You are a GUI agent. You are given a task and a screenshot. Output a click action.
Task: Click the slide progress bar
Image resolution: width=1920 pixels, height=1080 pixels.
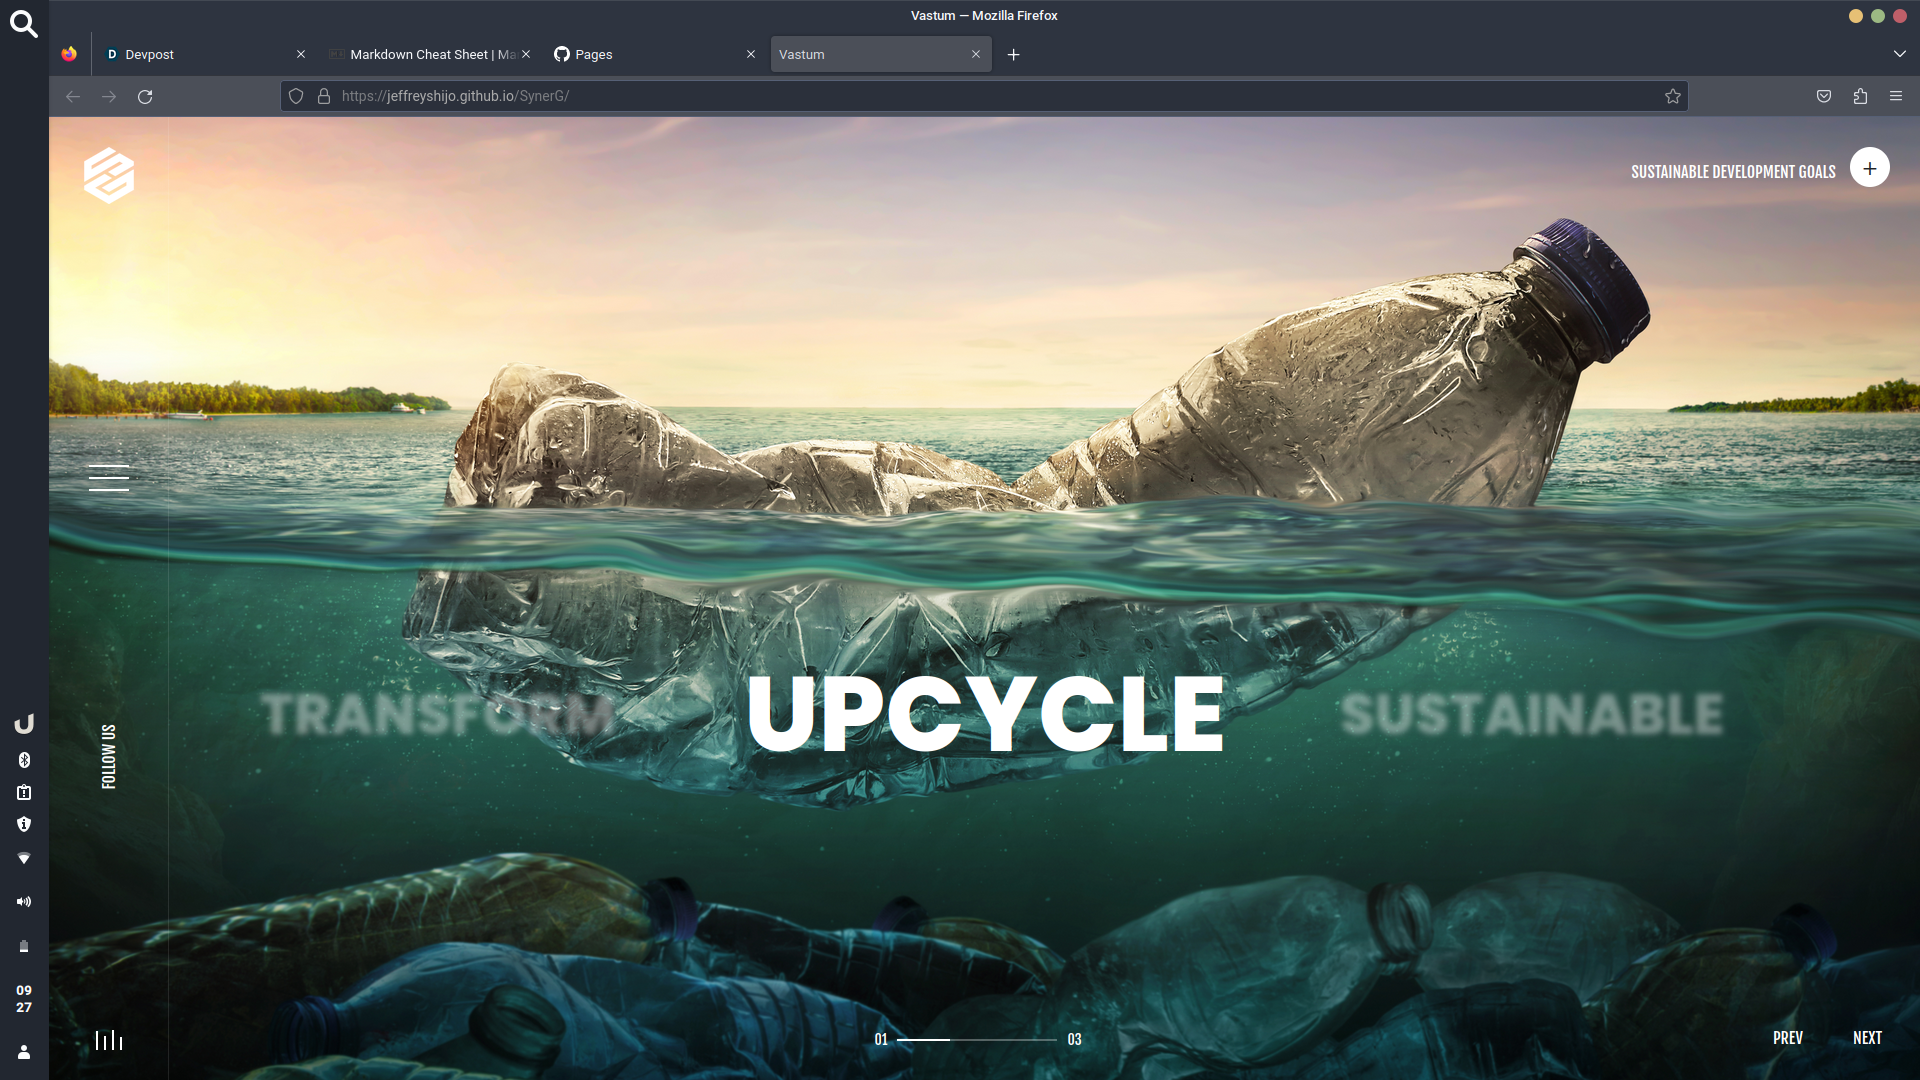pos(976,1040)
